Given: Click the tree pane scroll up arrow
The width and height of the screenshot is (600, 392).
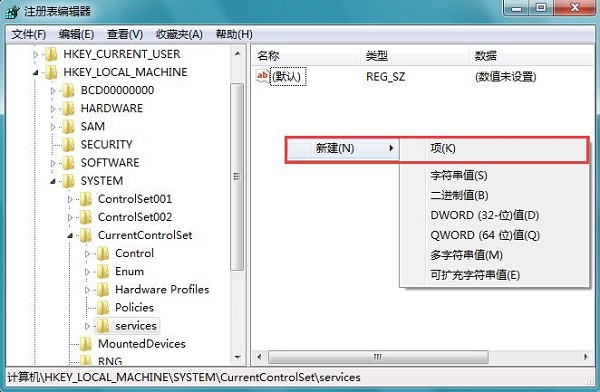Looking at the screenshot, I should (237, 54).
